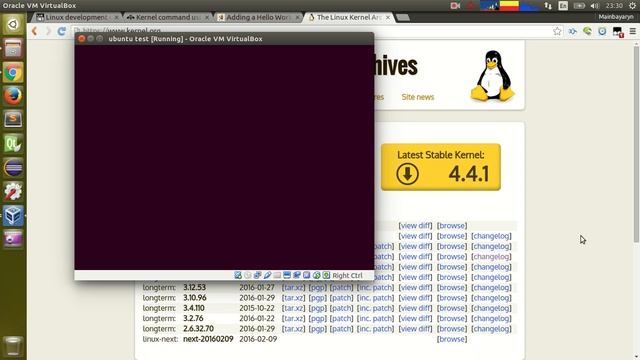Screen dimensions: 640x360
Task: Open the Site news link
Action: [418, 97]
